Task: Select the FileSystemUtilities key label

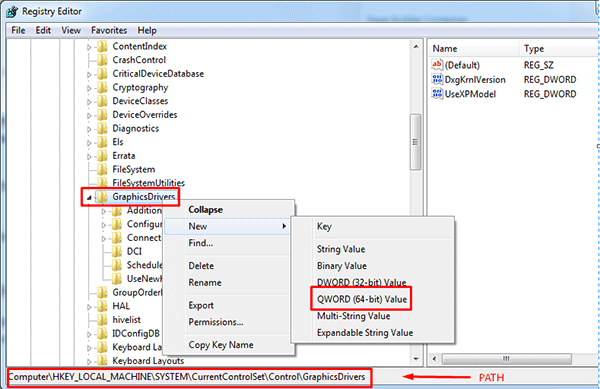Action: coord(148,183)
